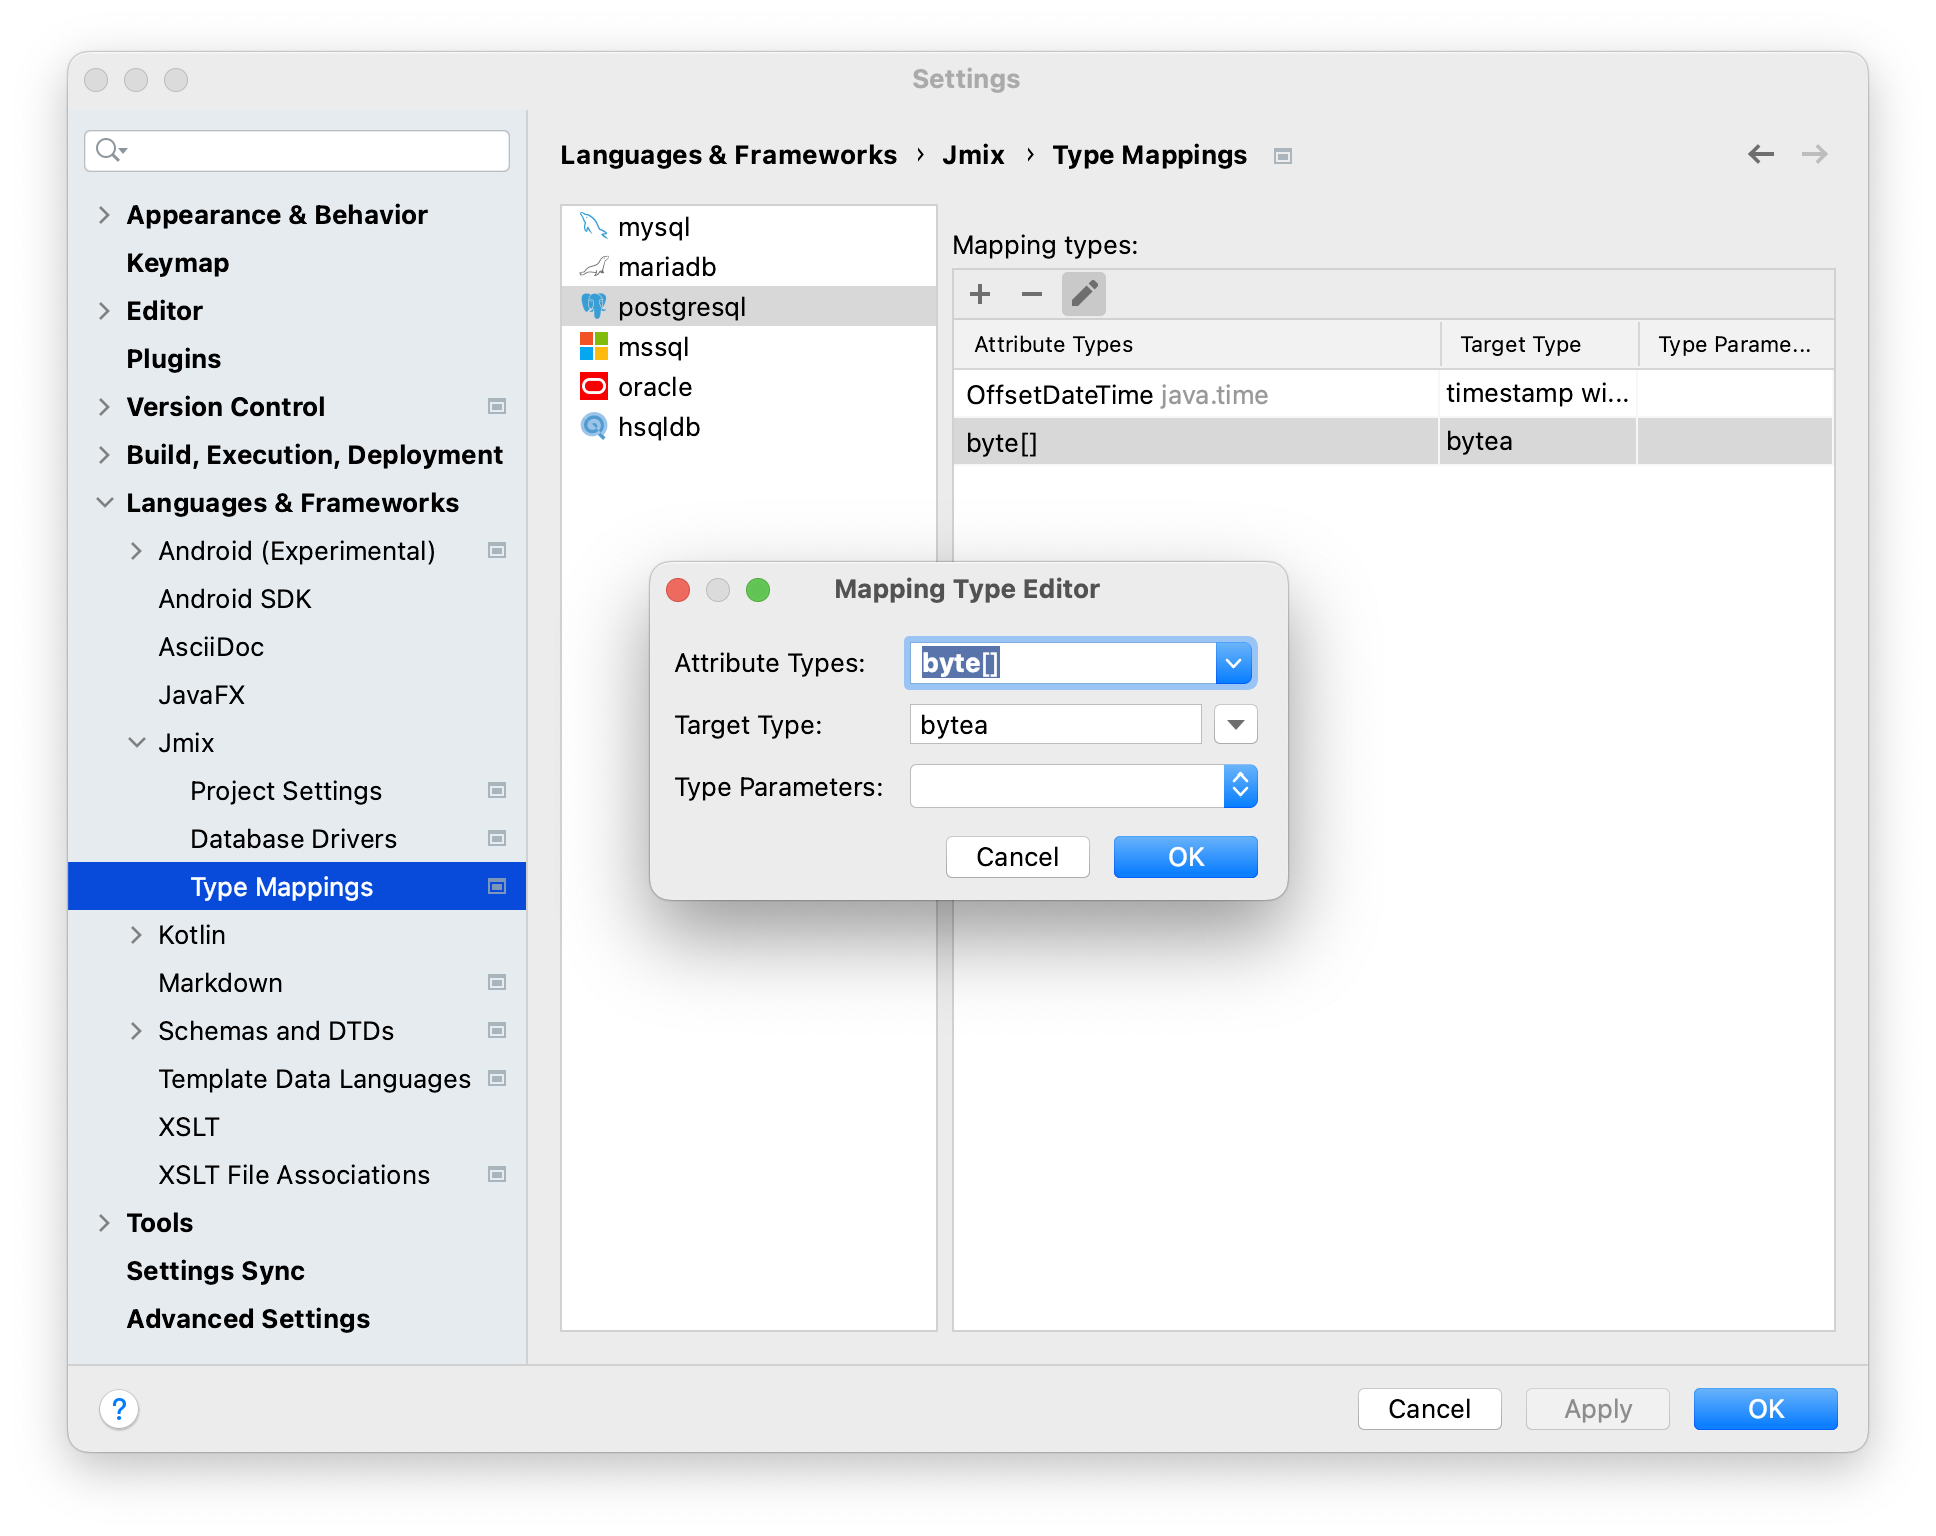
Task: Click the Target Type column header
Action: (x=1540, y=344)
